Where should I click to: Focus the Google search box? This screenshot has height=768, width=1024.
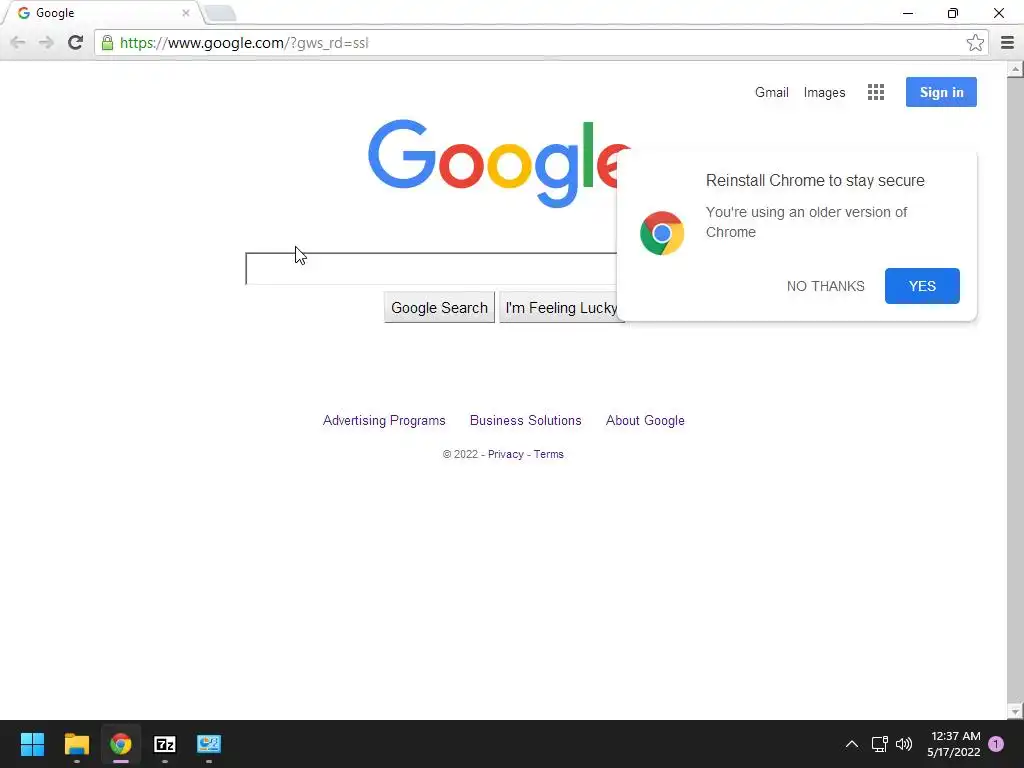431,268
